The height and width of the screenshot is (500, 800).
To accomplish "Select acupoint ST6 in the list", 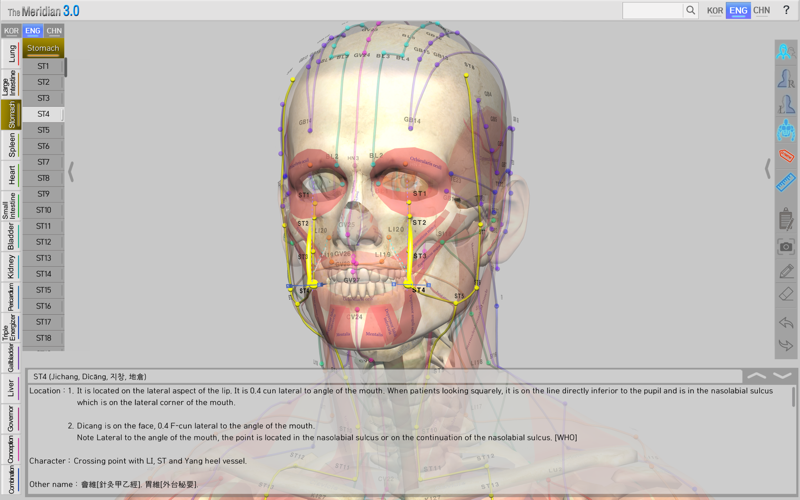I will point(43,146).
